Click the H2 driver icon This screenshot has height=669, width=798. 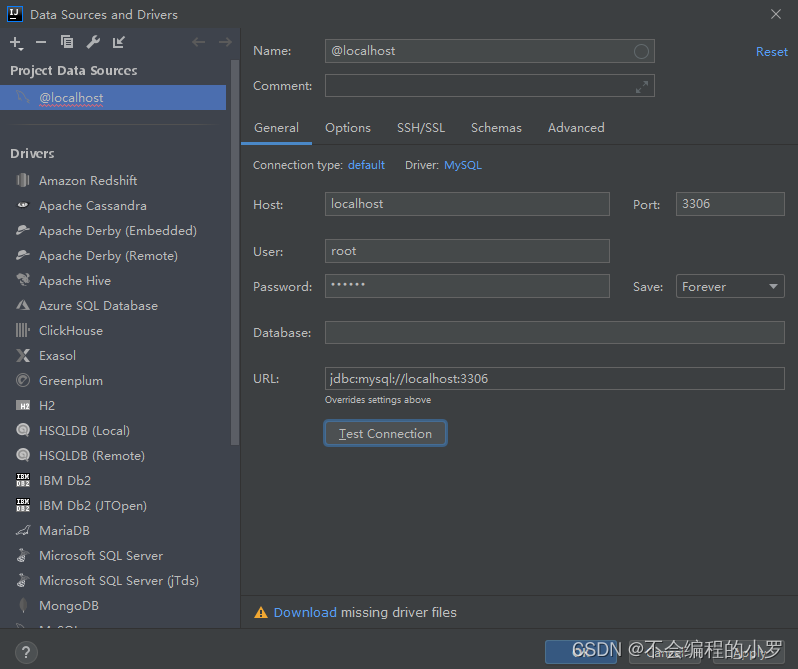point(22,405)
